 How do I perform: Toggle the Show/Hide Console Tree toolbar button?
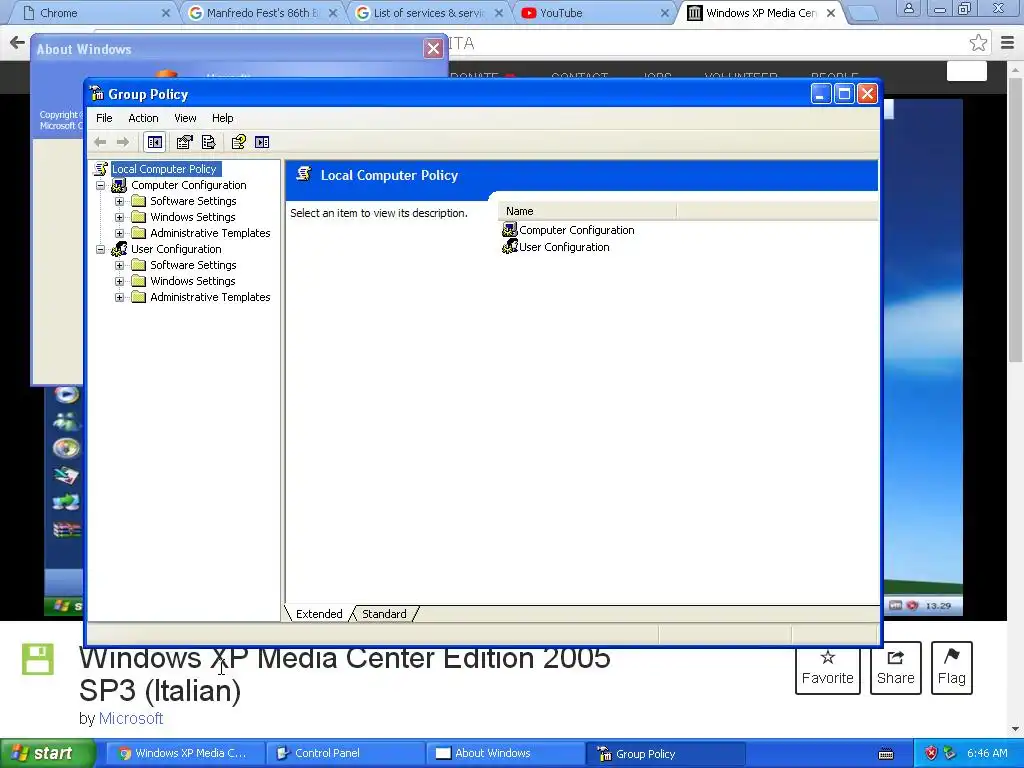click(155, 142)
